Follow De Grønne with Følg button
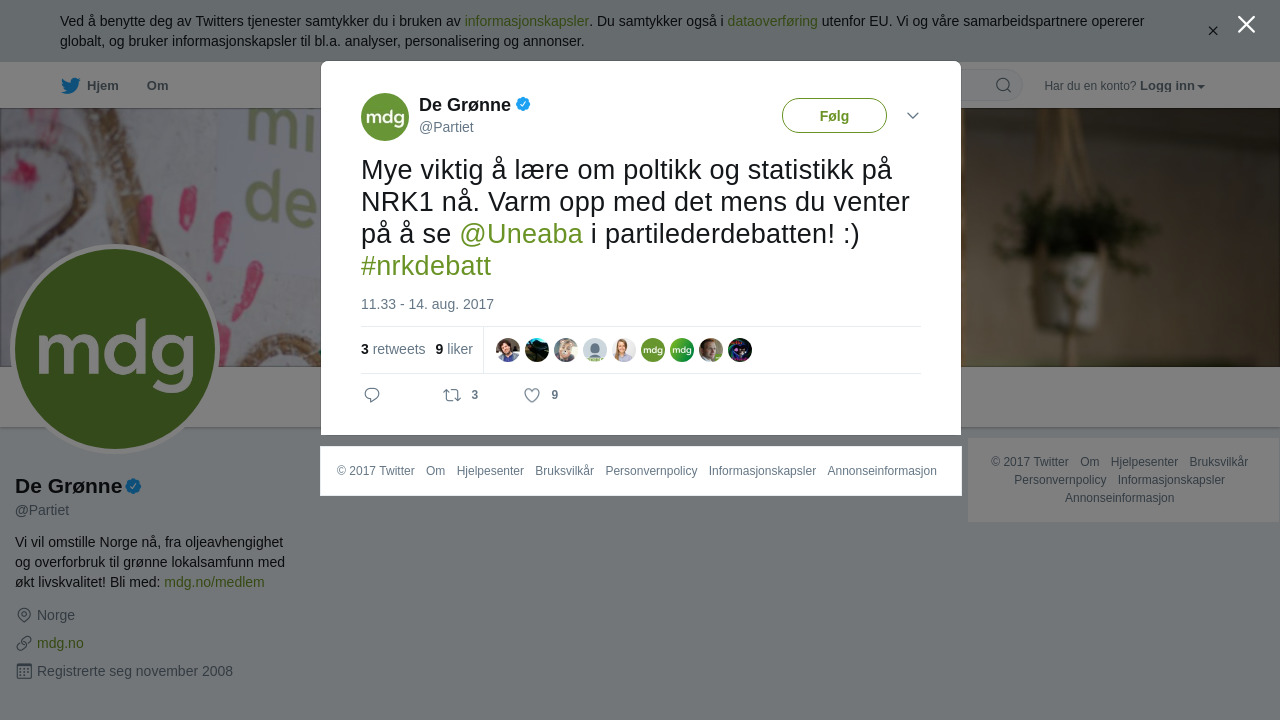Image resolution: width=1280 pixels, height=720 pixels. [834, 116]
